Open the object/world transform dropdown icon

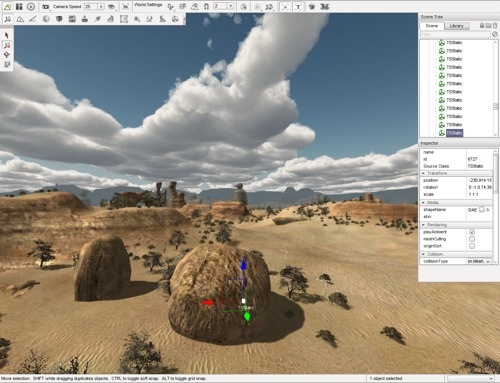[269, 7]
